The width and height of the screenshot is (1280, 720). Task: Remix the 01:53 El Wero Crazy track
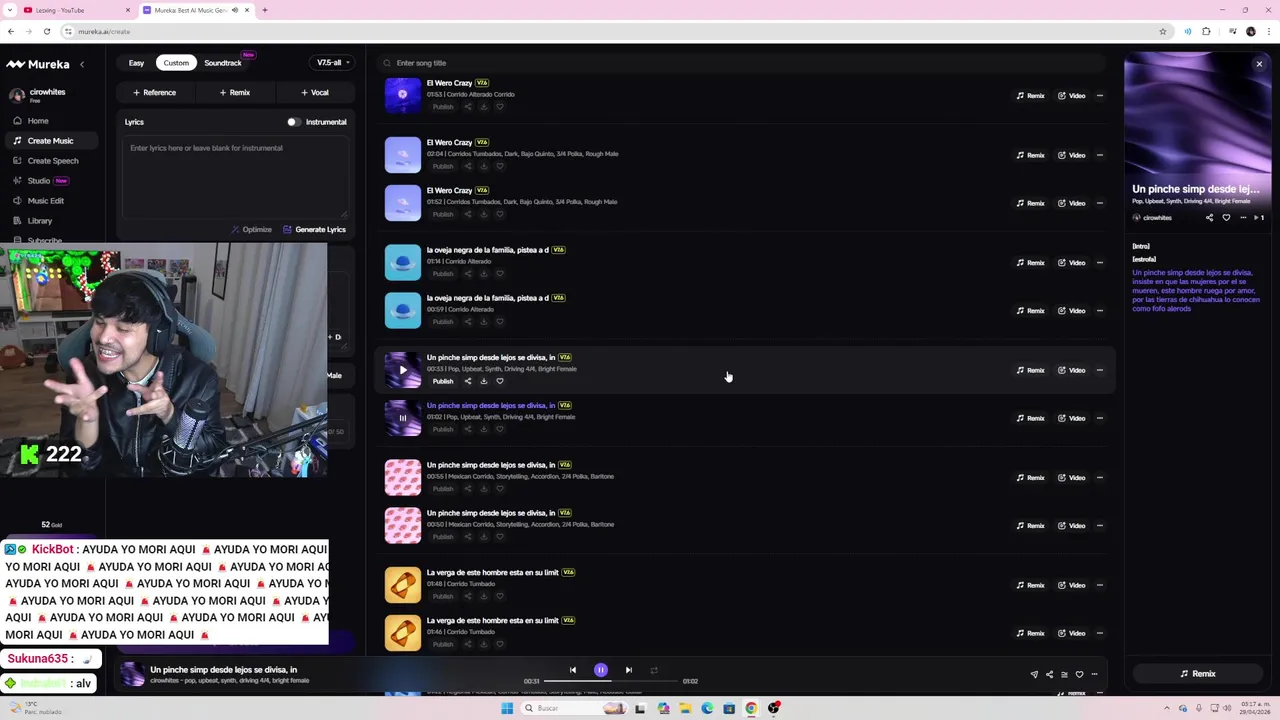click(x=1030, y=96)
